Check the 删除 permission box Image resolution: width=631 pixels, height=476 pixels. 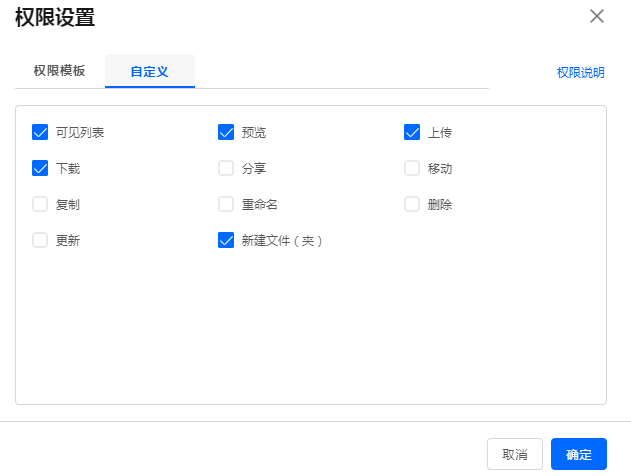pyautogui.click(x=412, y=204)
